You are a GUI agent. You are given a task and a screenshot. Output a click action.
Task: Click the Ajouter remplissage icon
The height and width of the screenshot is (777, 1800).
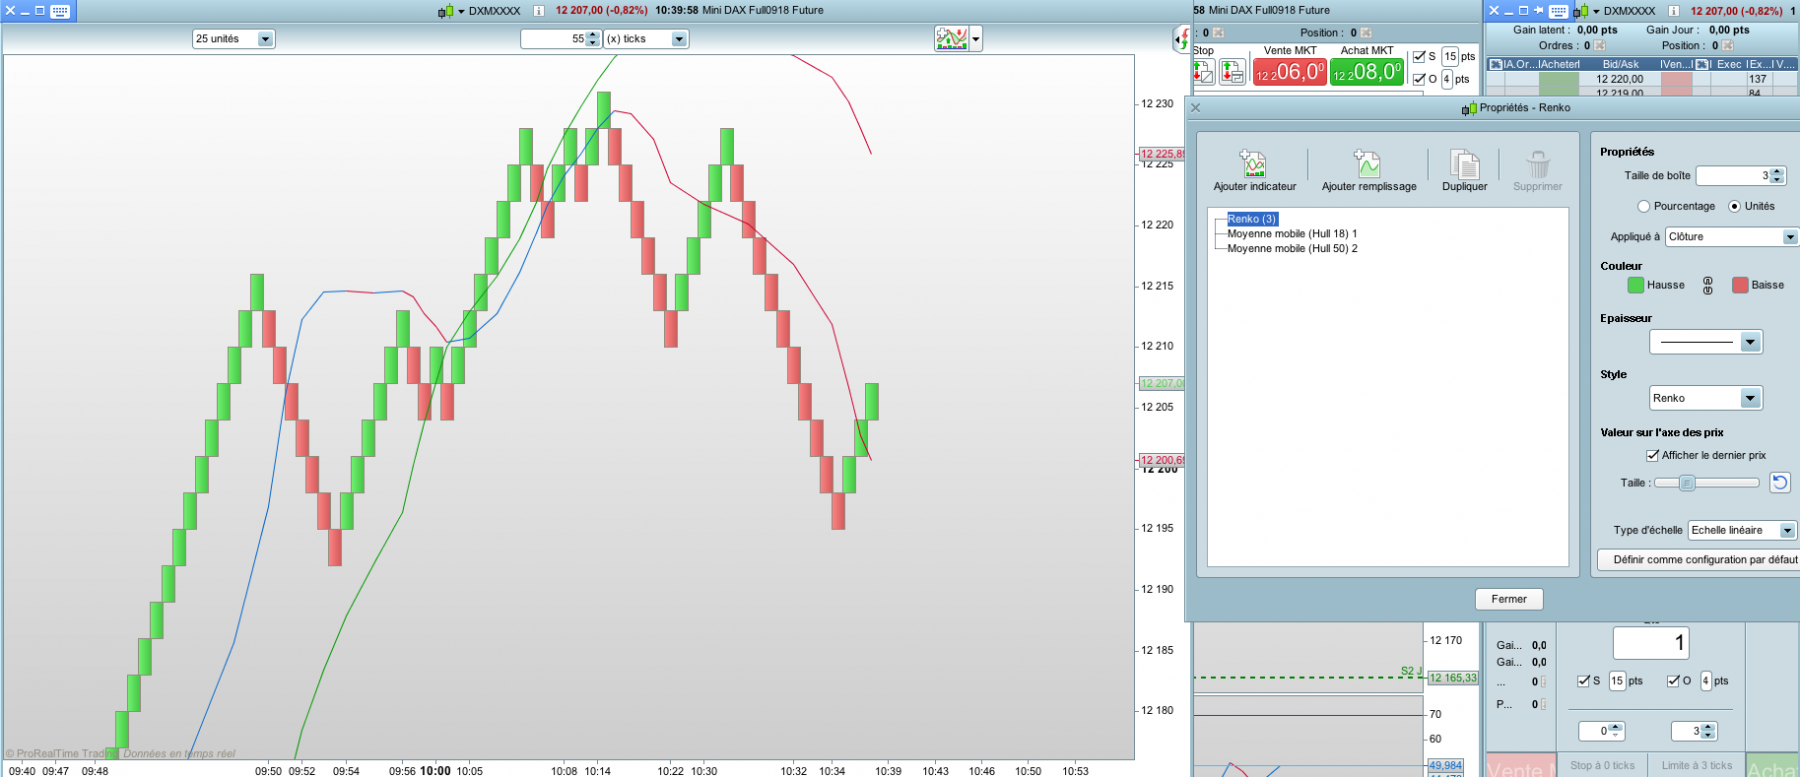1367,164
